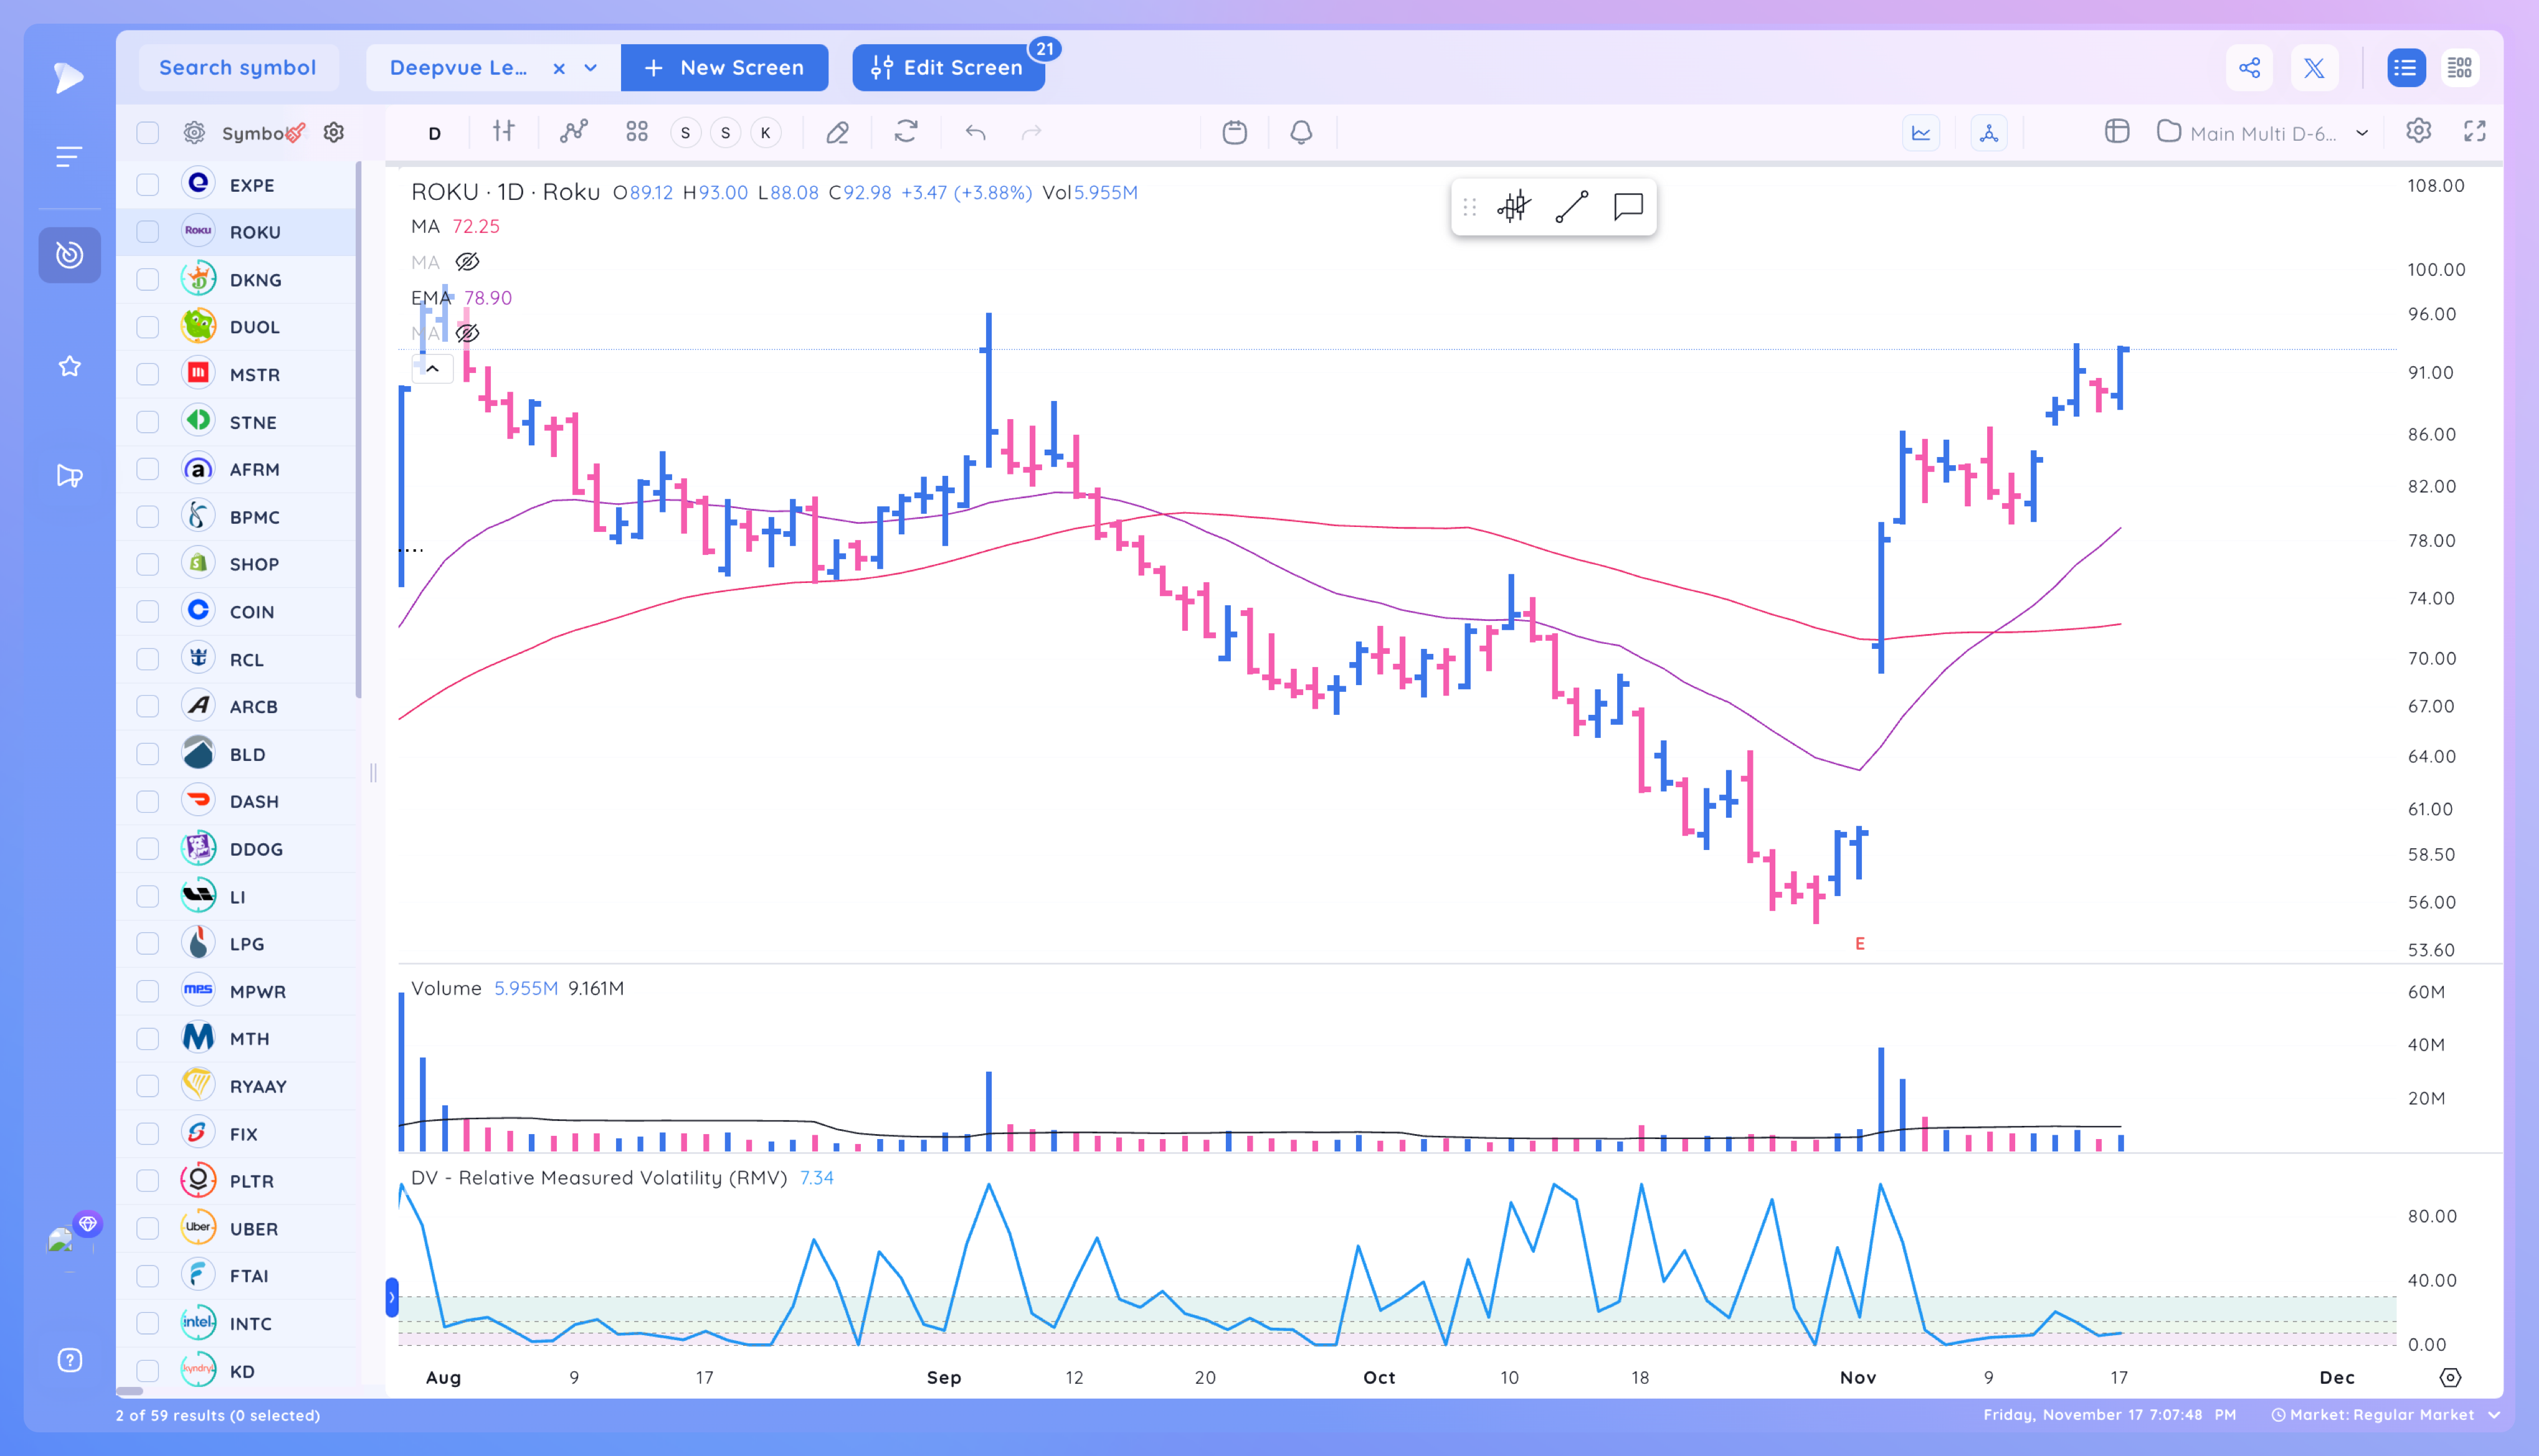Click the share icon in the top bar
This screenshot has width=2539, height=1456.
(2250, 68)
